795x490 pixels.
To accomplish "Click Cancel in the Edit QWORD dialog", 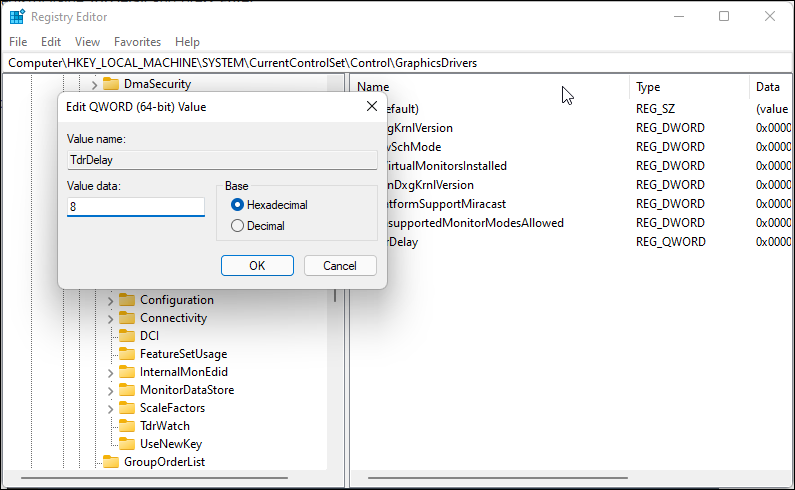I will tap(340, 266).
